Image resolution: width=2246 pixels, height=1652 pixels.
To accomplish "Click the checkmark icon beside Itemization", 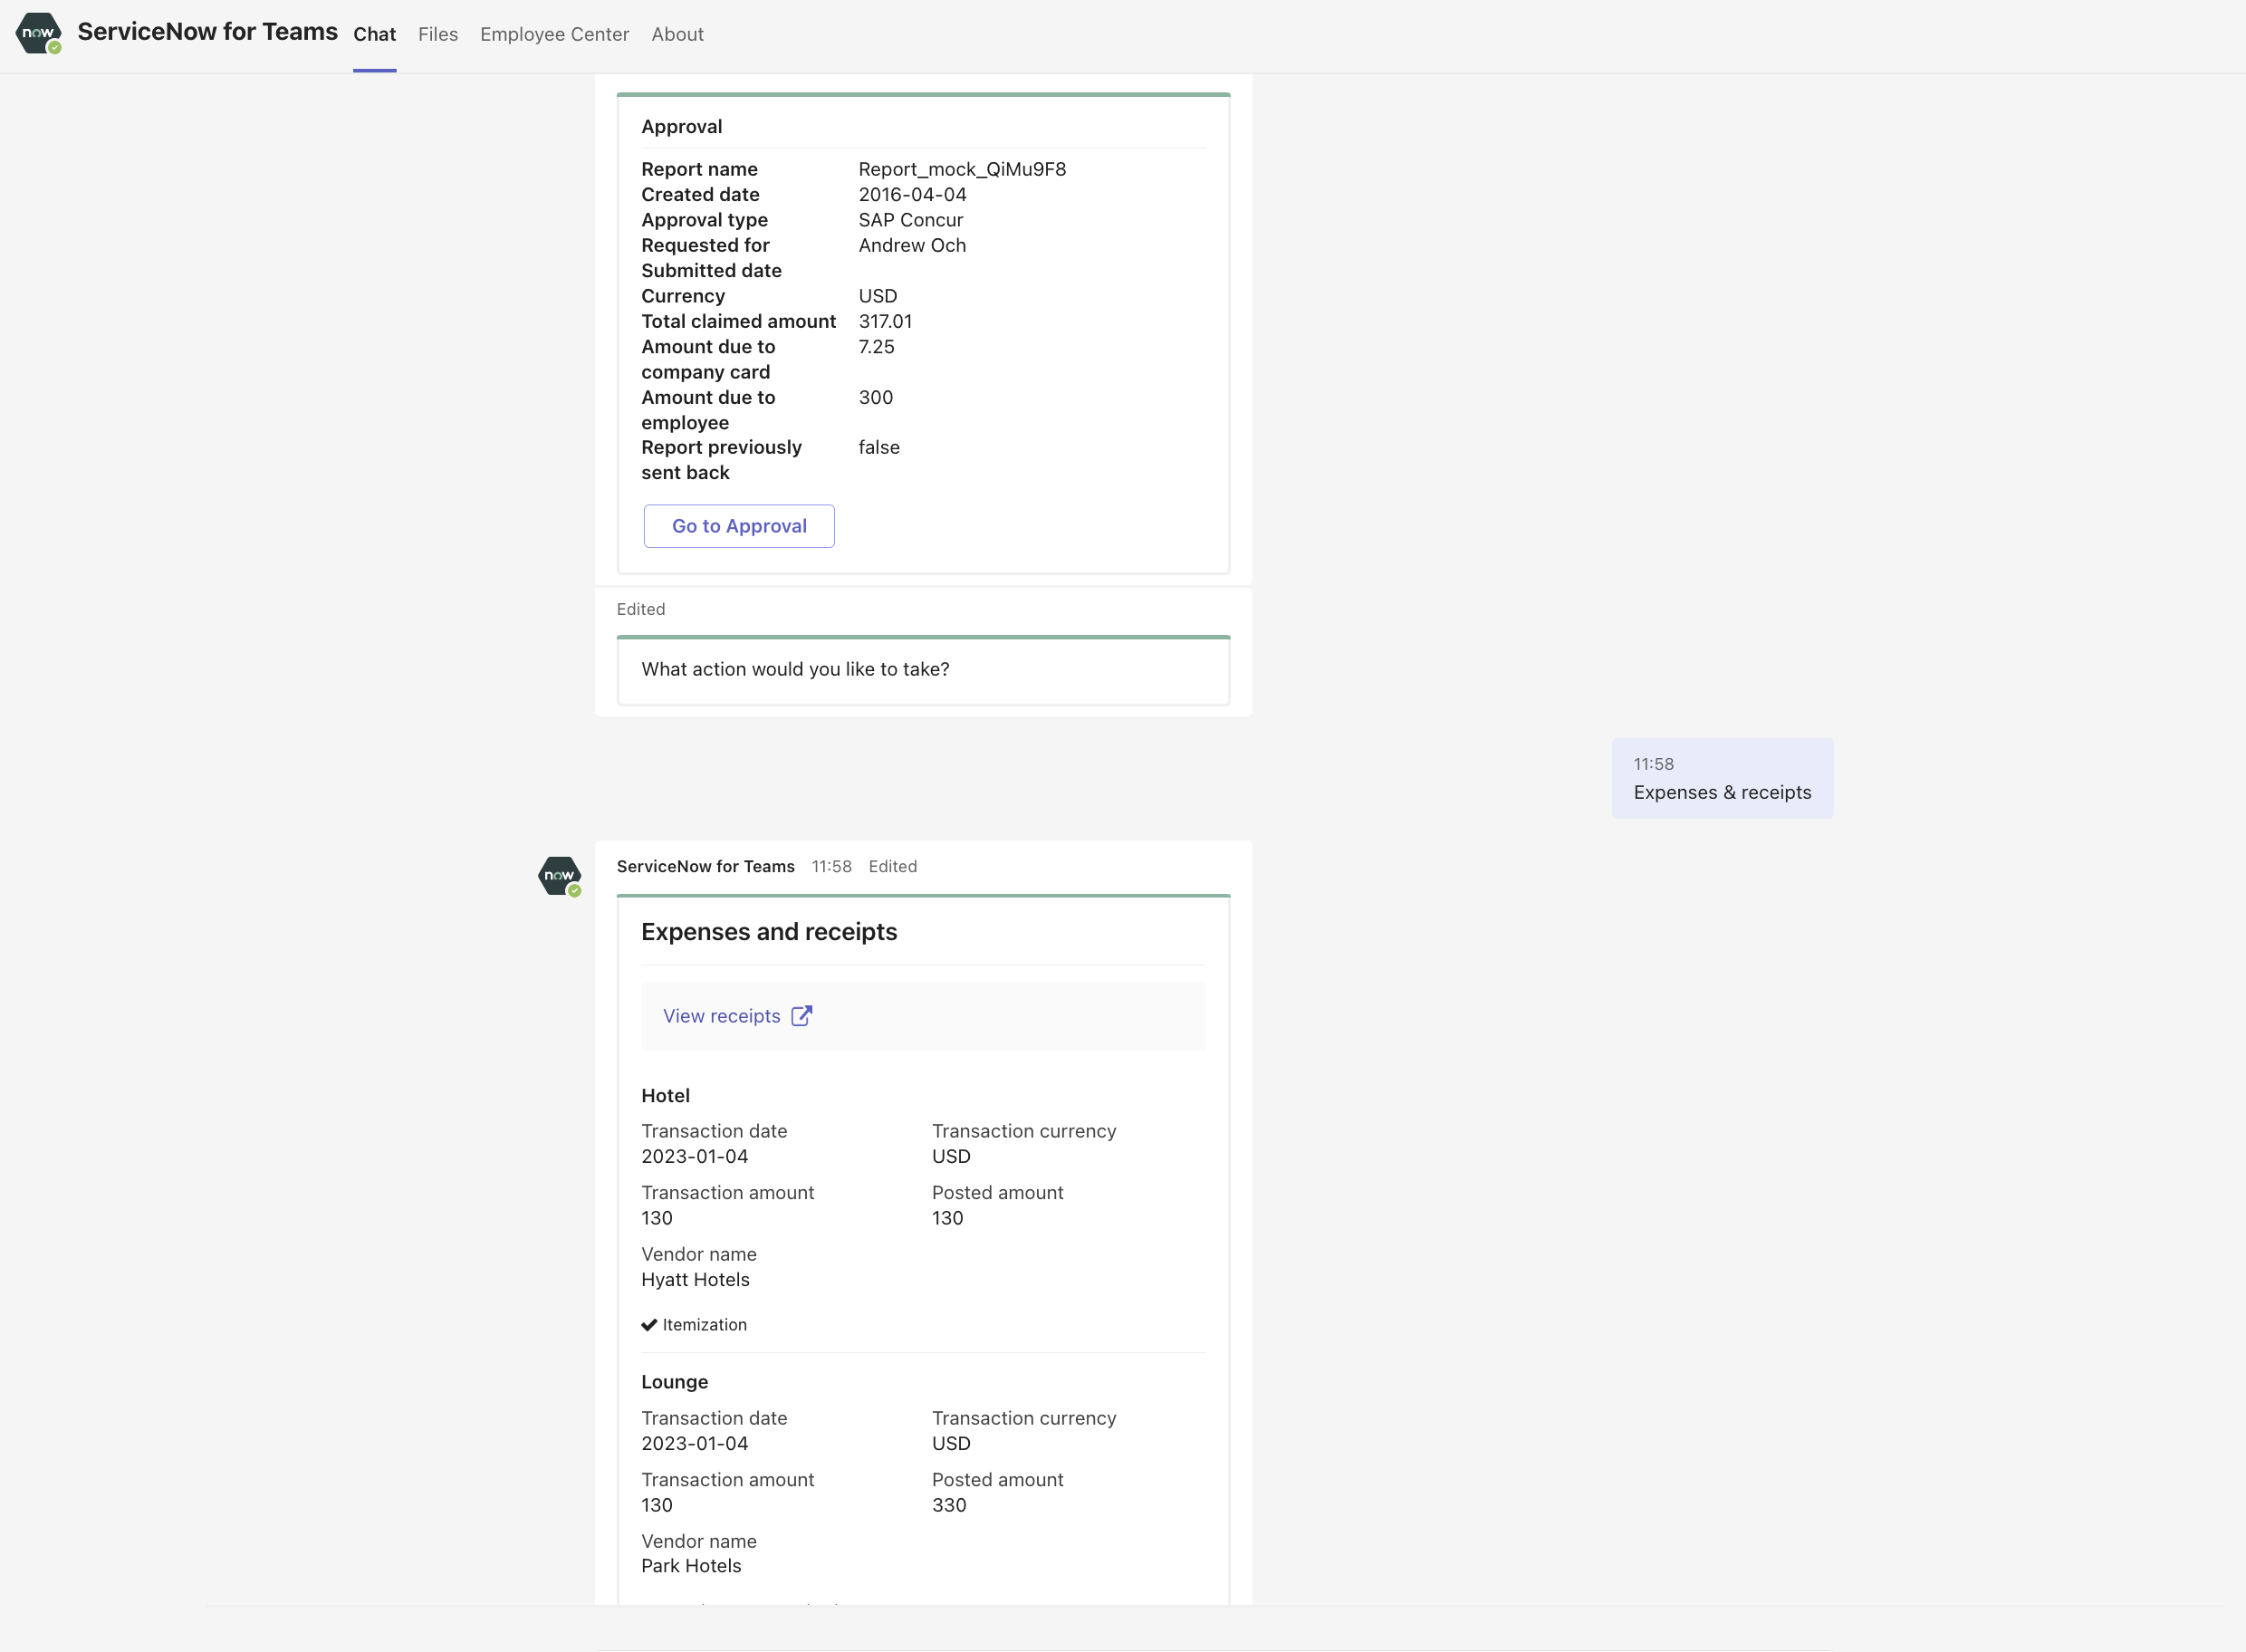I will (x=650, y=1325).
